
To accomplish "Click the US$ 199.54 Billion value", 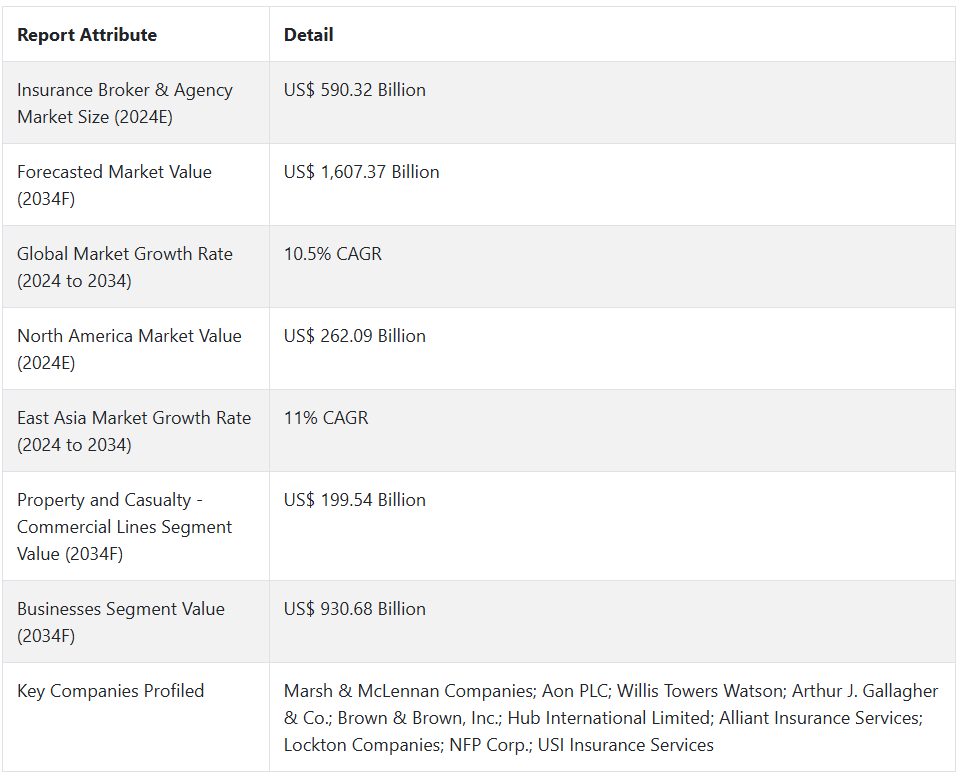I will coord(355,500).
